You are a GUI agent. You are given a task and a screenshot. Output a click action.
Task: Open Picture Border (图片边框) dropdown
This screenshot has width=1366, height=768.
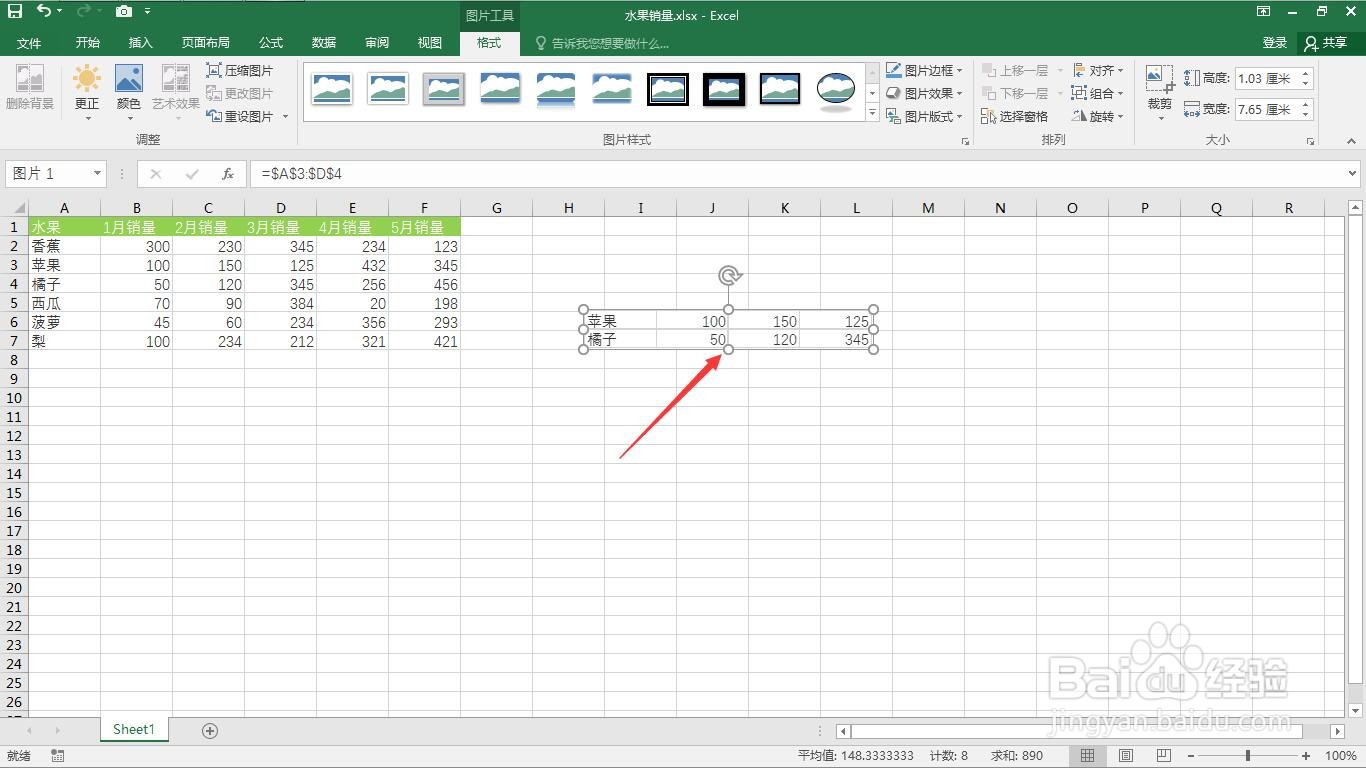(925, 71)
